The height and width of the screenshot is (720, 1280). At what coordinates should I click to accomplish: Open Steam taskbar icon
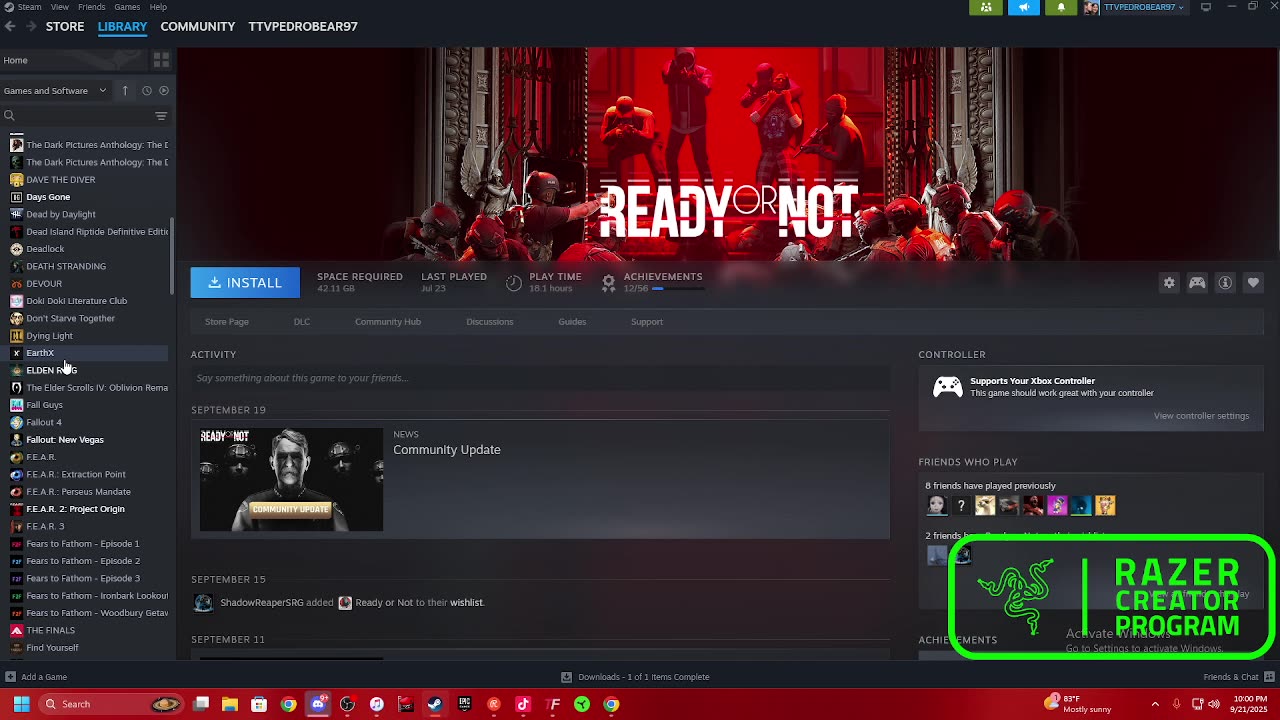pos(435,704)
